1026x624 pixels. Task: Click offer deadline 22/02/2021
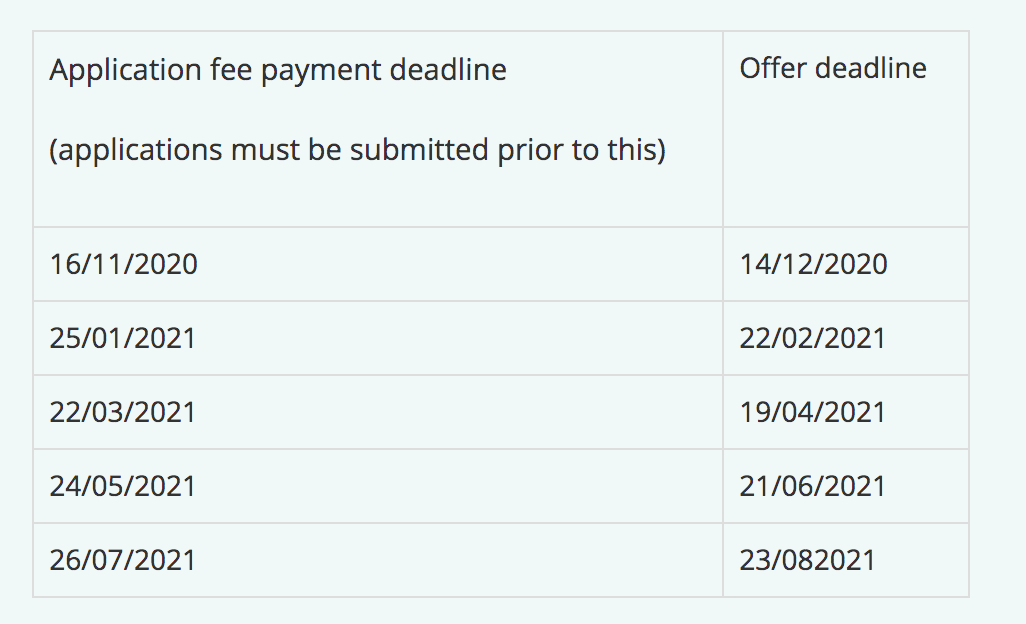(x=812, y=338)
